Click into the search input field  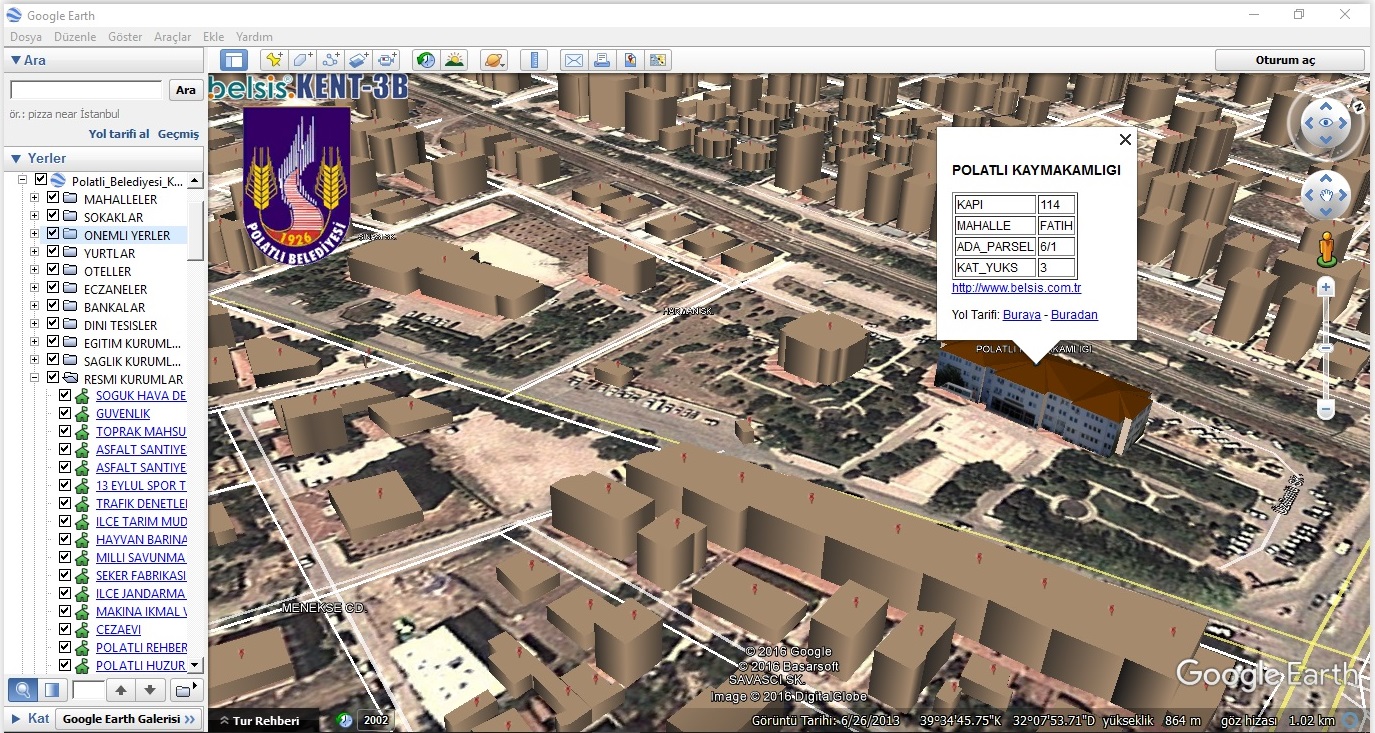point(86,90)
